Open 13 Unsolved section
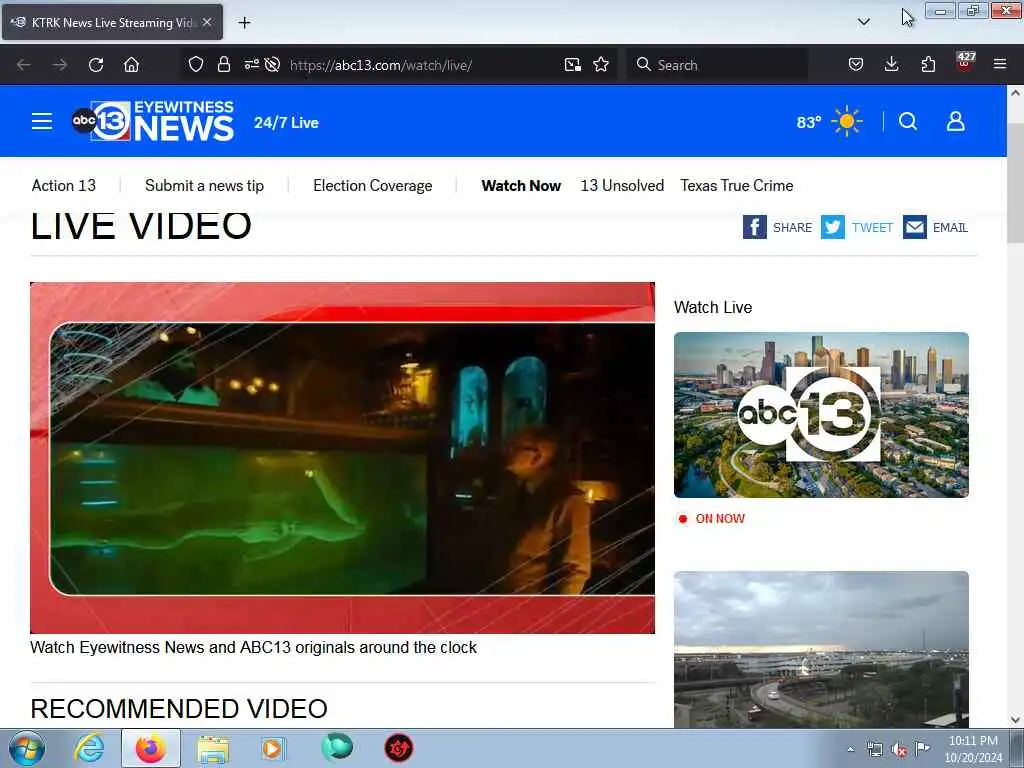The height and width of the screenshot is (768, 1024). click(x=622, y=185)
